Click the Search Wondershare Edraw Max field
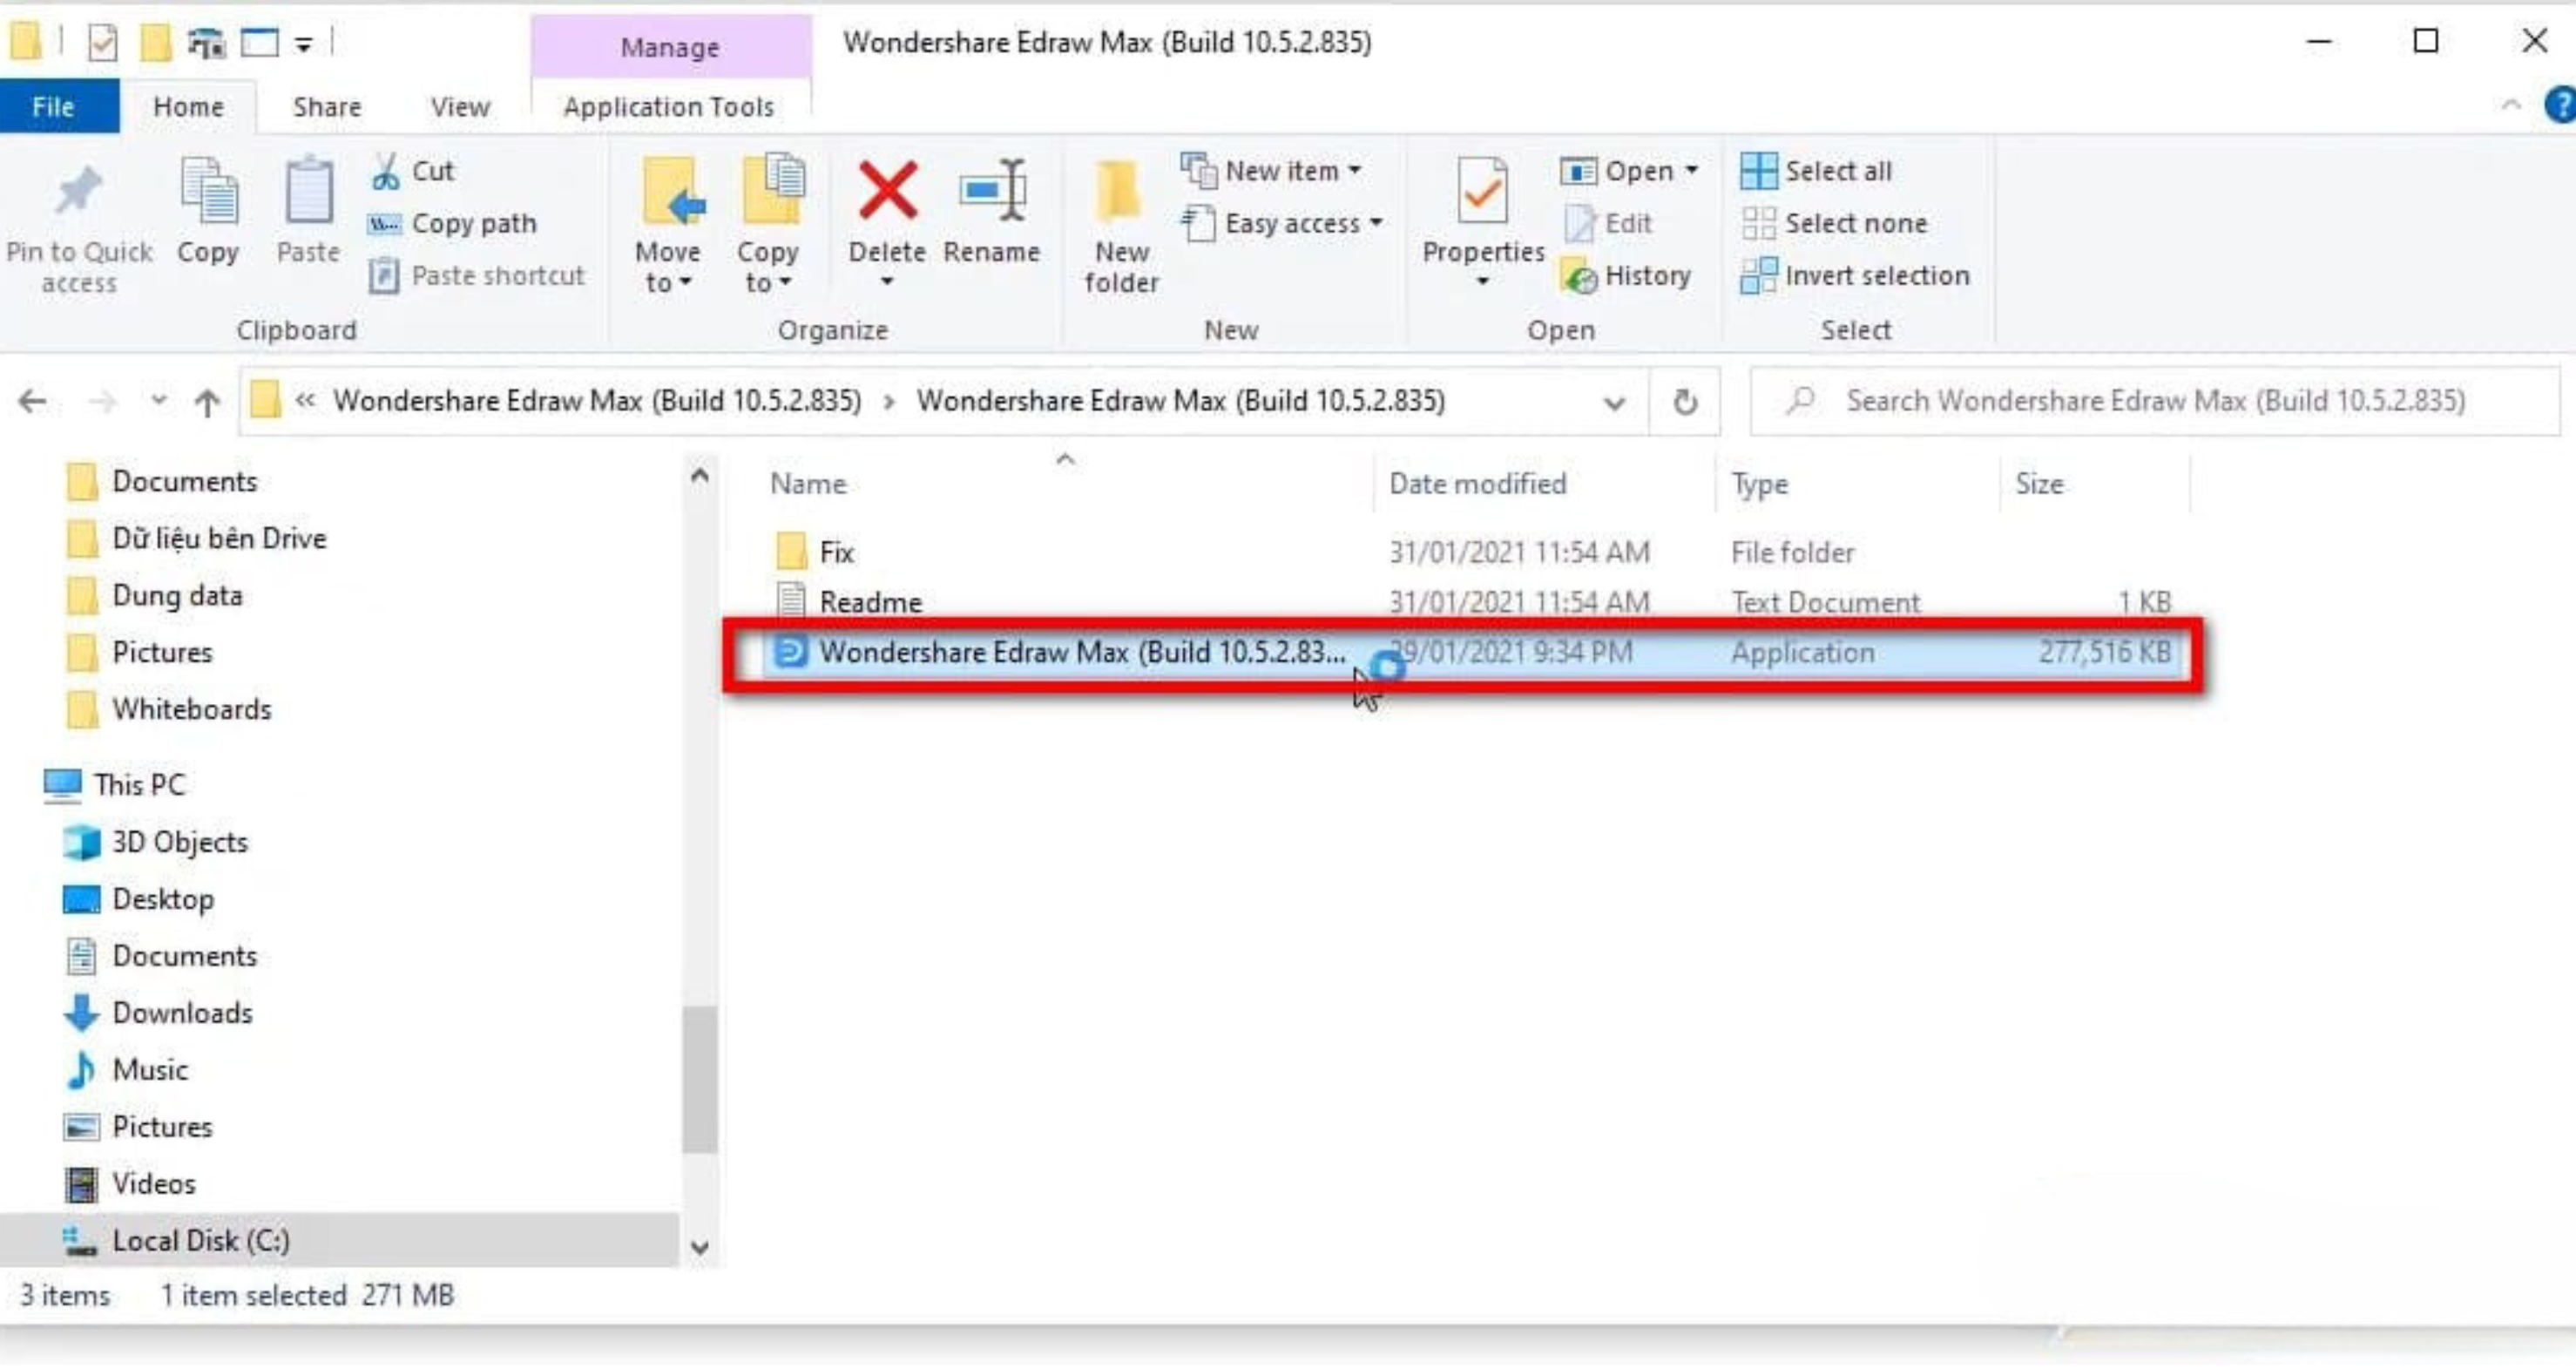 (x=2156, y=402)
